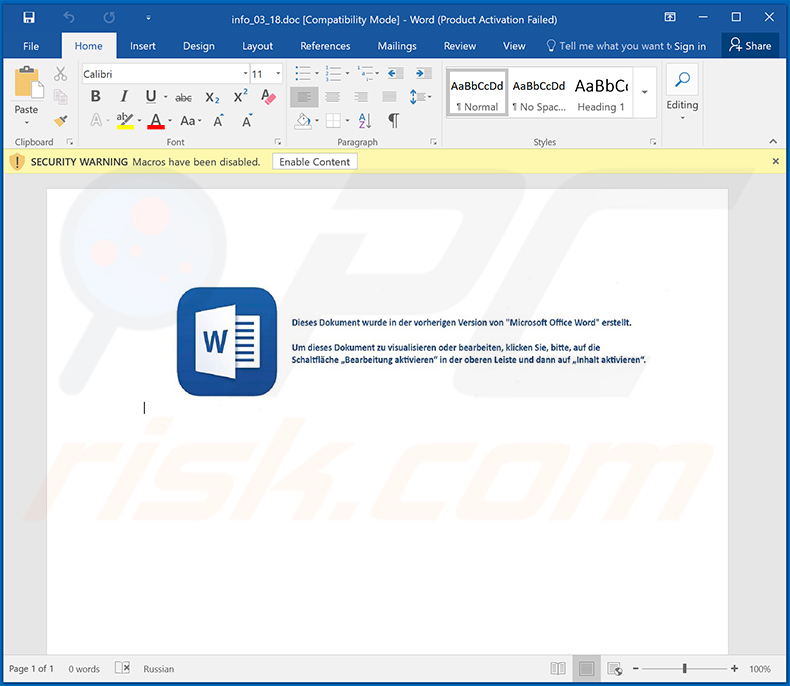This screenshot has width=790, height=686.
Task: Click the zoom slider handle
Action: (x=684, y=668)
